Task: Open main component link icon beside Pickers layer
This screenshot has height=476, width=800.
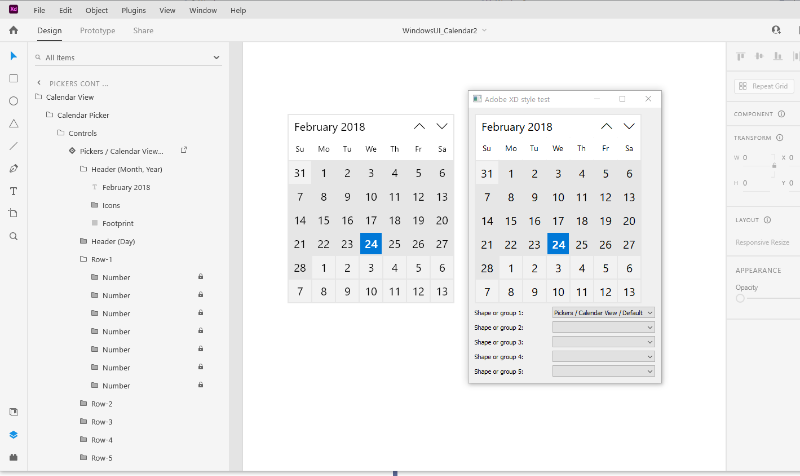Action: click(184, 151)
